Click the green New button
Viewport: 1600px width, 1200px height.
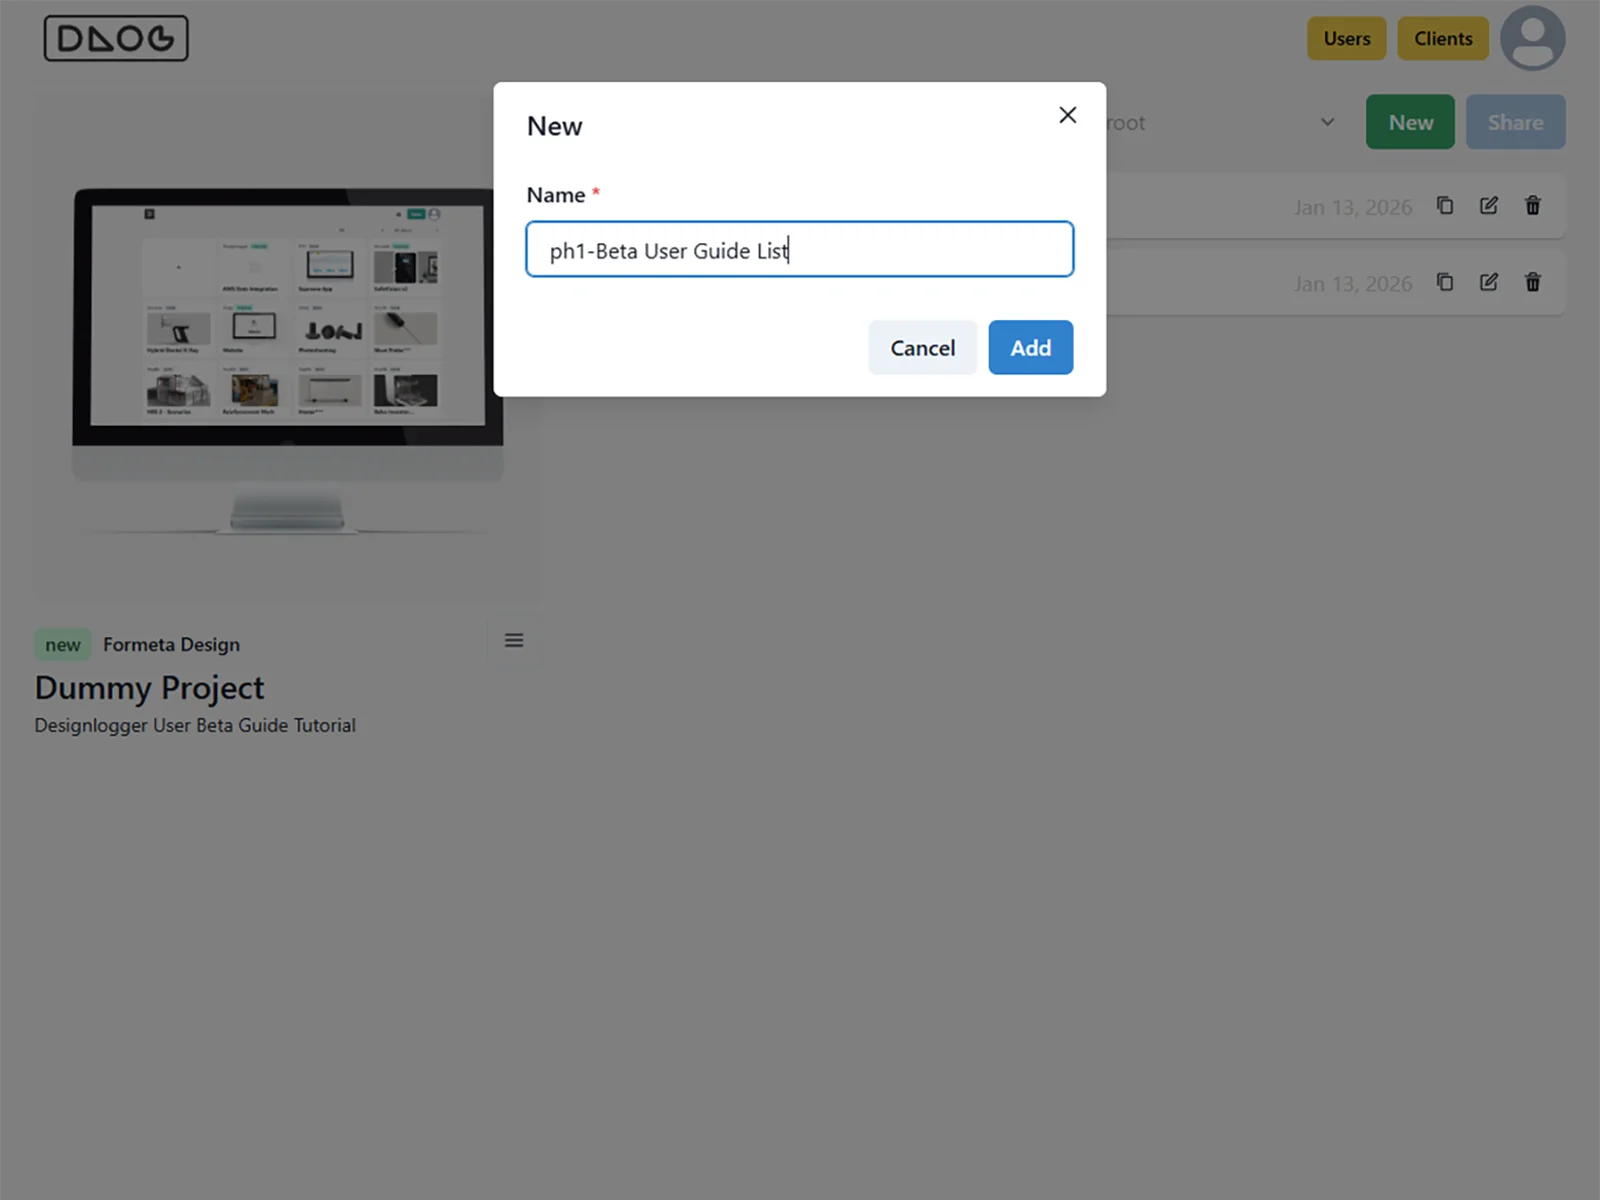coord(1410,122)
